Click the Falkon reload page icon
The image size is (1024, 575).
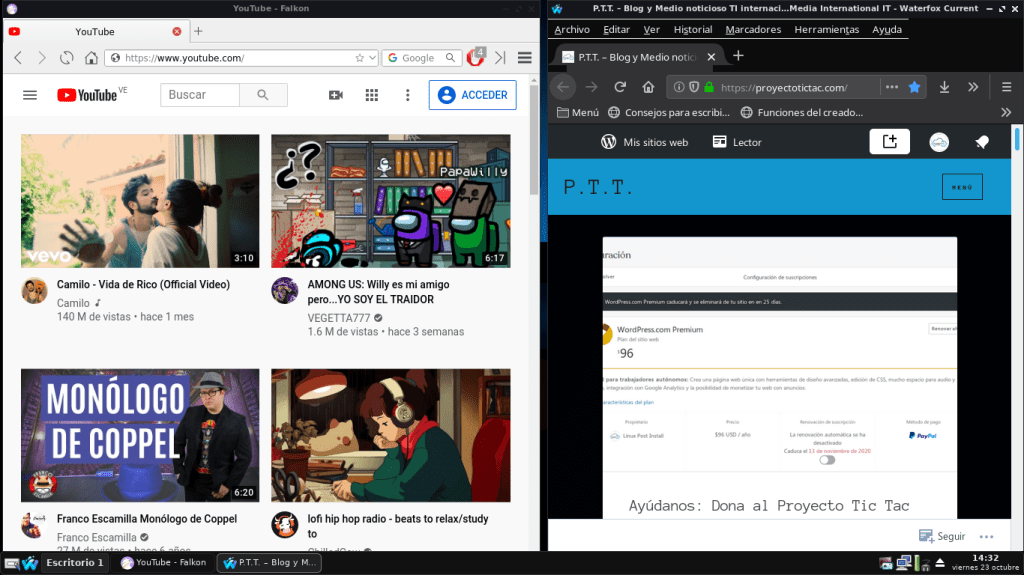(67, 58)
